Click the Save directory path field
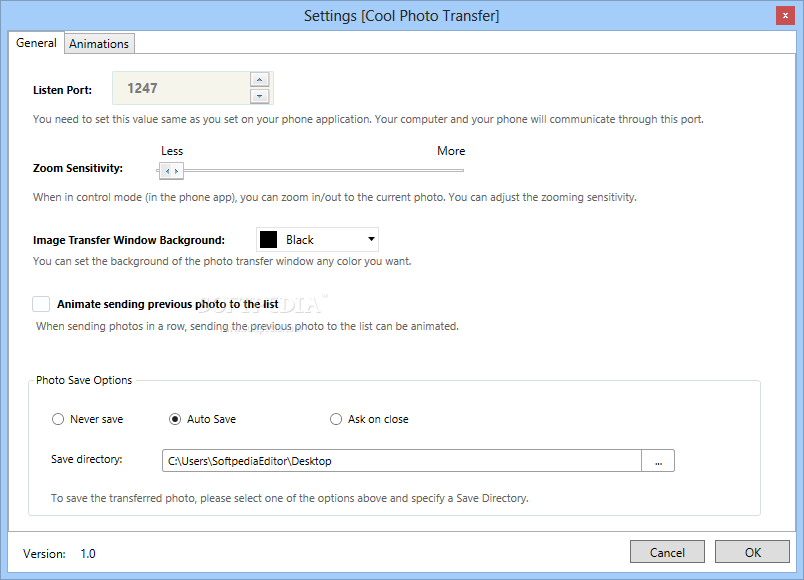 402,461
